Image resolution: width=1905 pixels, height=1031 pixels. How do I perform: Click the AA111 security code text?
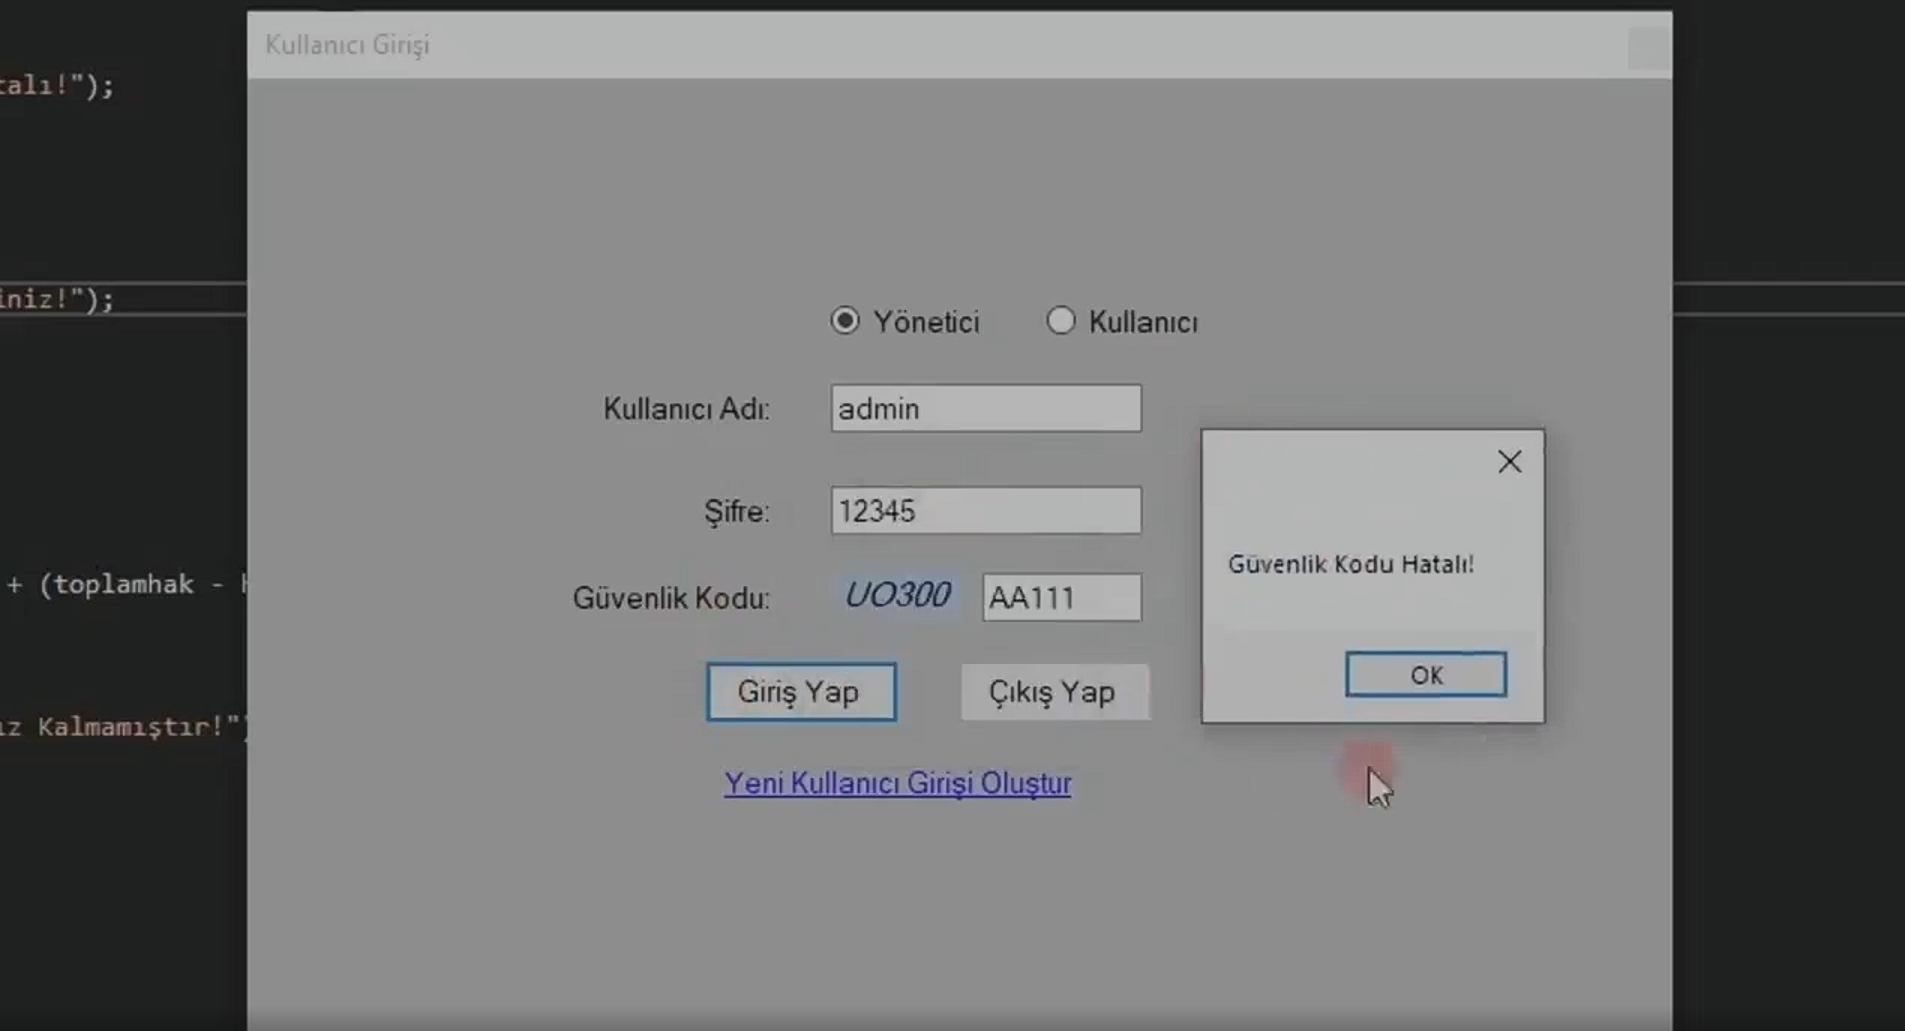click(1031, 598)
